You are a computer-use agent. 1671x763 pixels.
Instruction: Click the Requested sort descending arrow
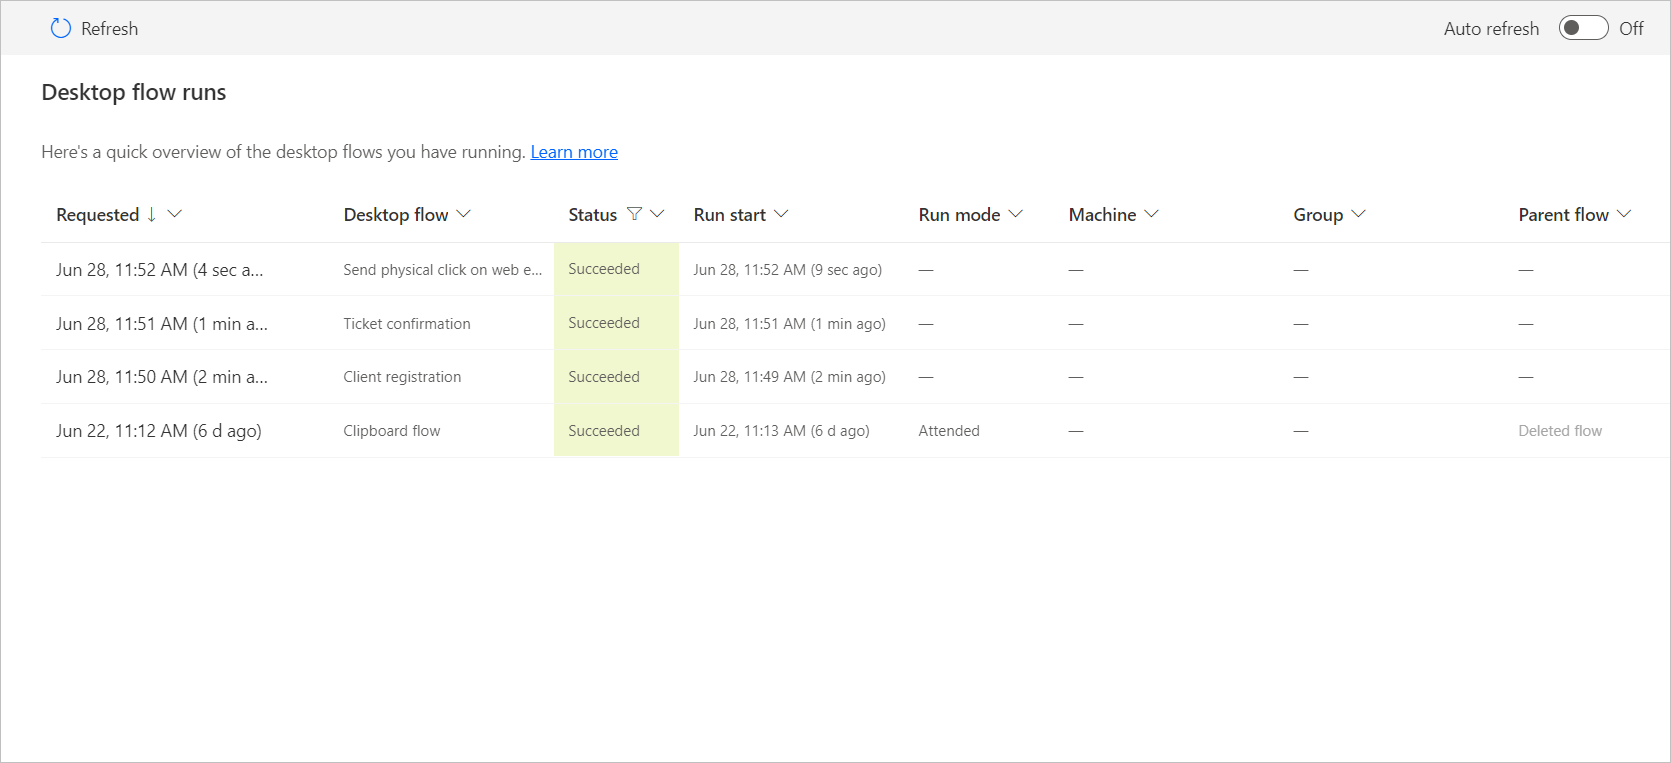[x=152, y=214]
